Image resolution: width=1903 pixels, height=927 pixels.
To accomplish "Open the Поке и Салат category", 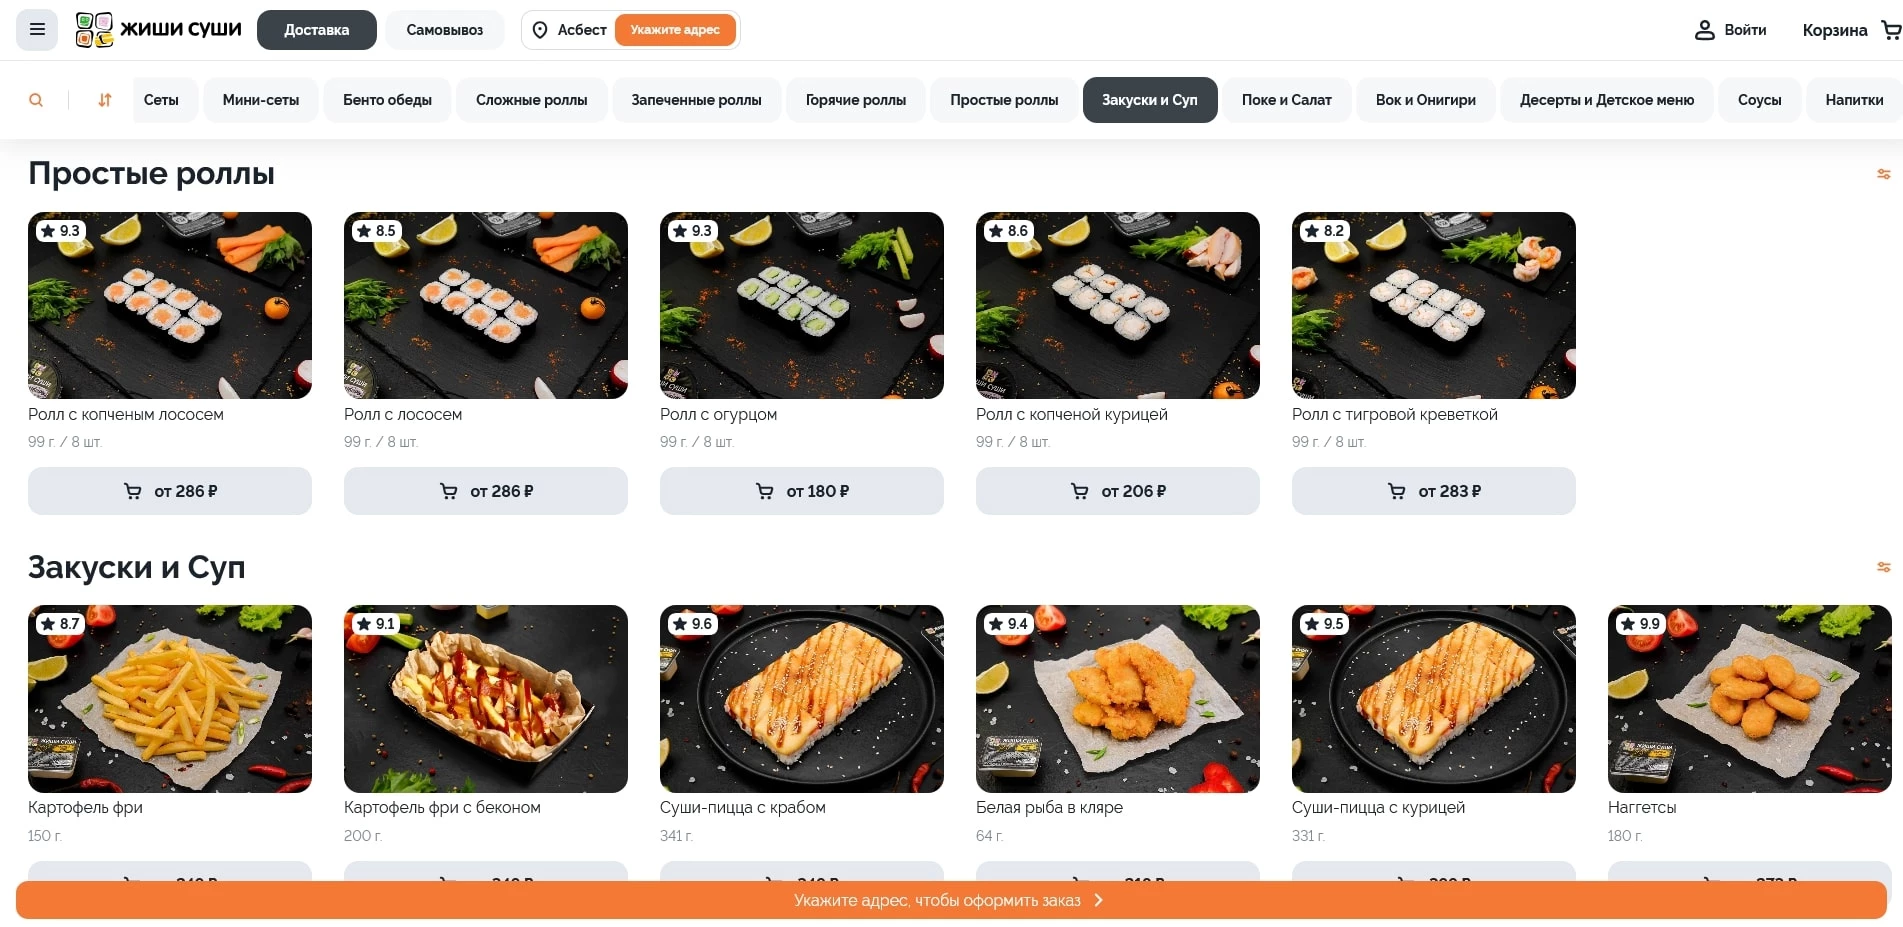I will point(1286,100).
